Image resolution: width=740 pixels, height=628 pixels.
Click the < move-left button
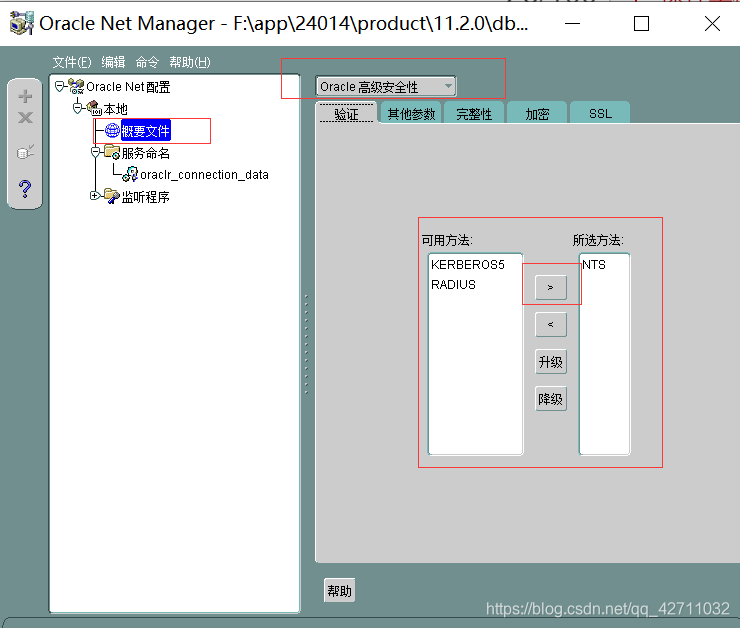coord(551,325)
